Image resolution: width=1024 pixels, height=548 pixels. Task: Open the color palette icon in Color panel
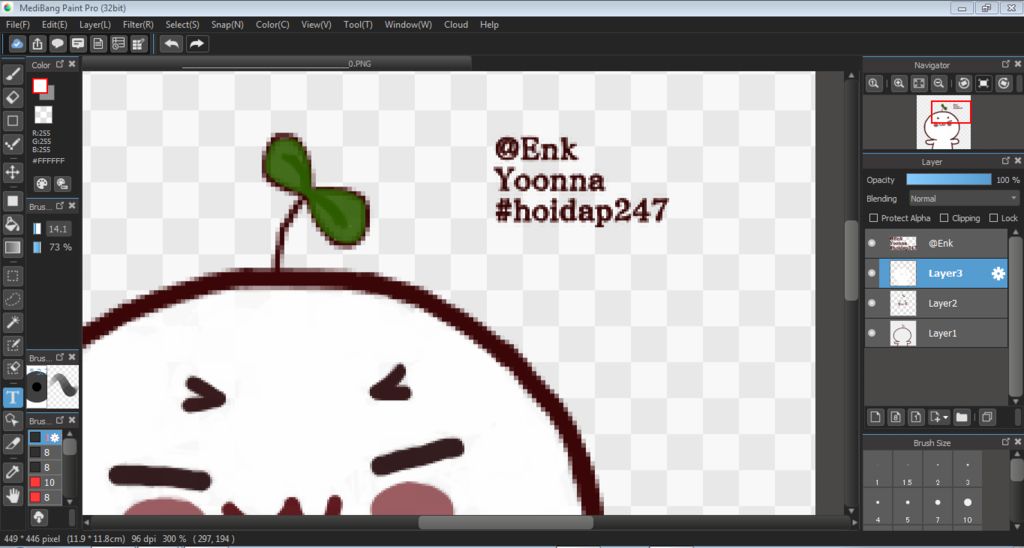42,184
